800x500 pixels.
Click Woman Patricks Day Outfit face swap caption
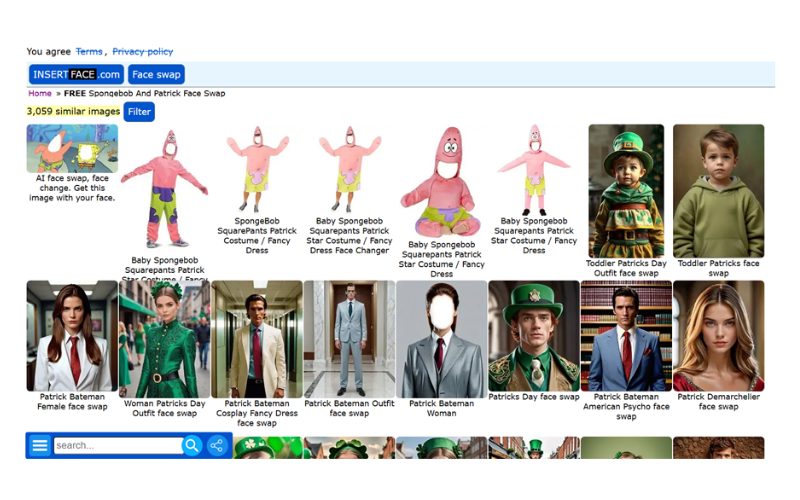[x=164, y=408]
